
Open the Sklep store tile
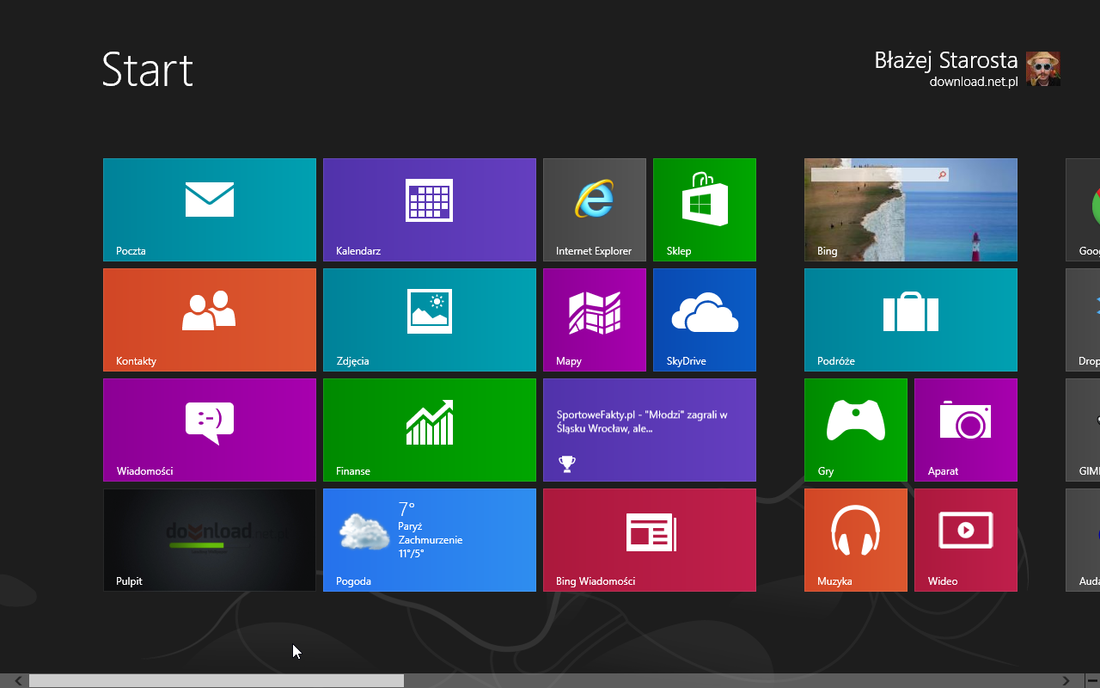click(x=704, y=210)
